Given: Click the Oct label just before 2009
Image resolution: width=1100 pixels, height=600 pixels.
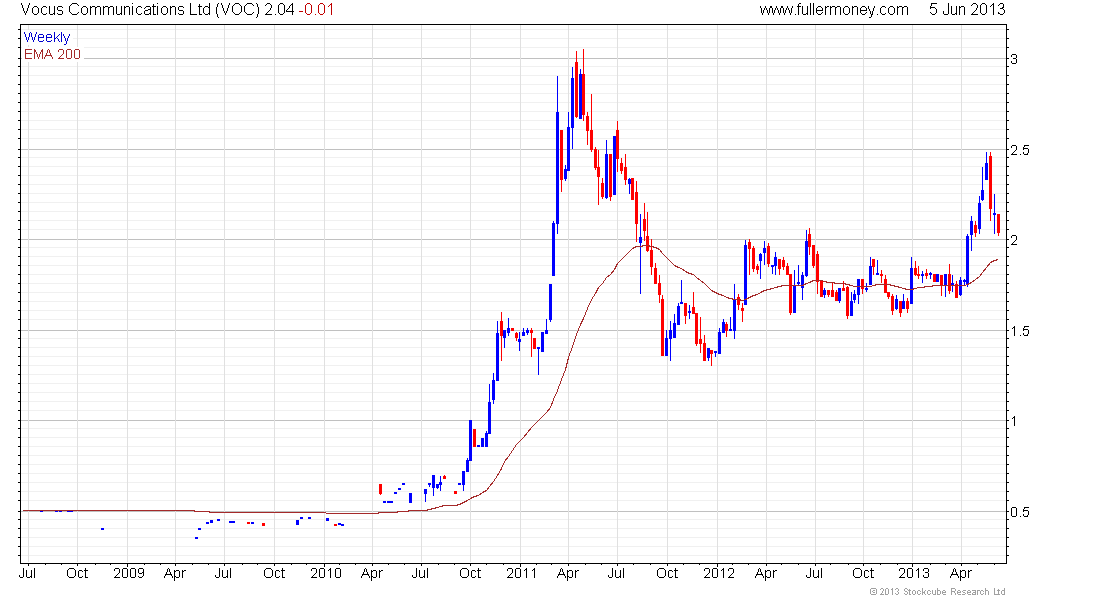Looking at the screenshot, I should (77, 573).
